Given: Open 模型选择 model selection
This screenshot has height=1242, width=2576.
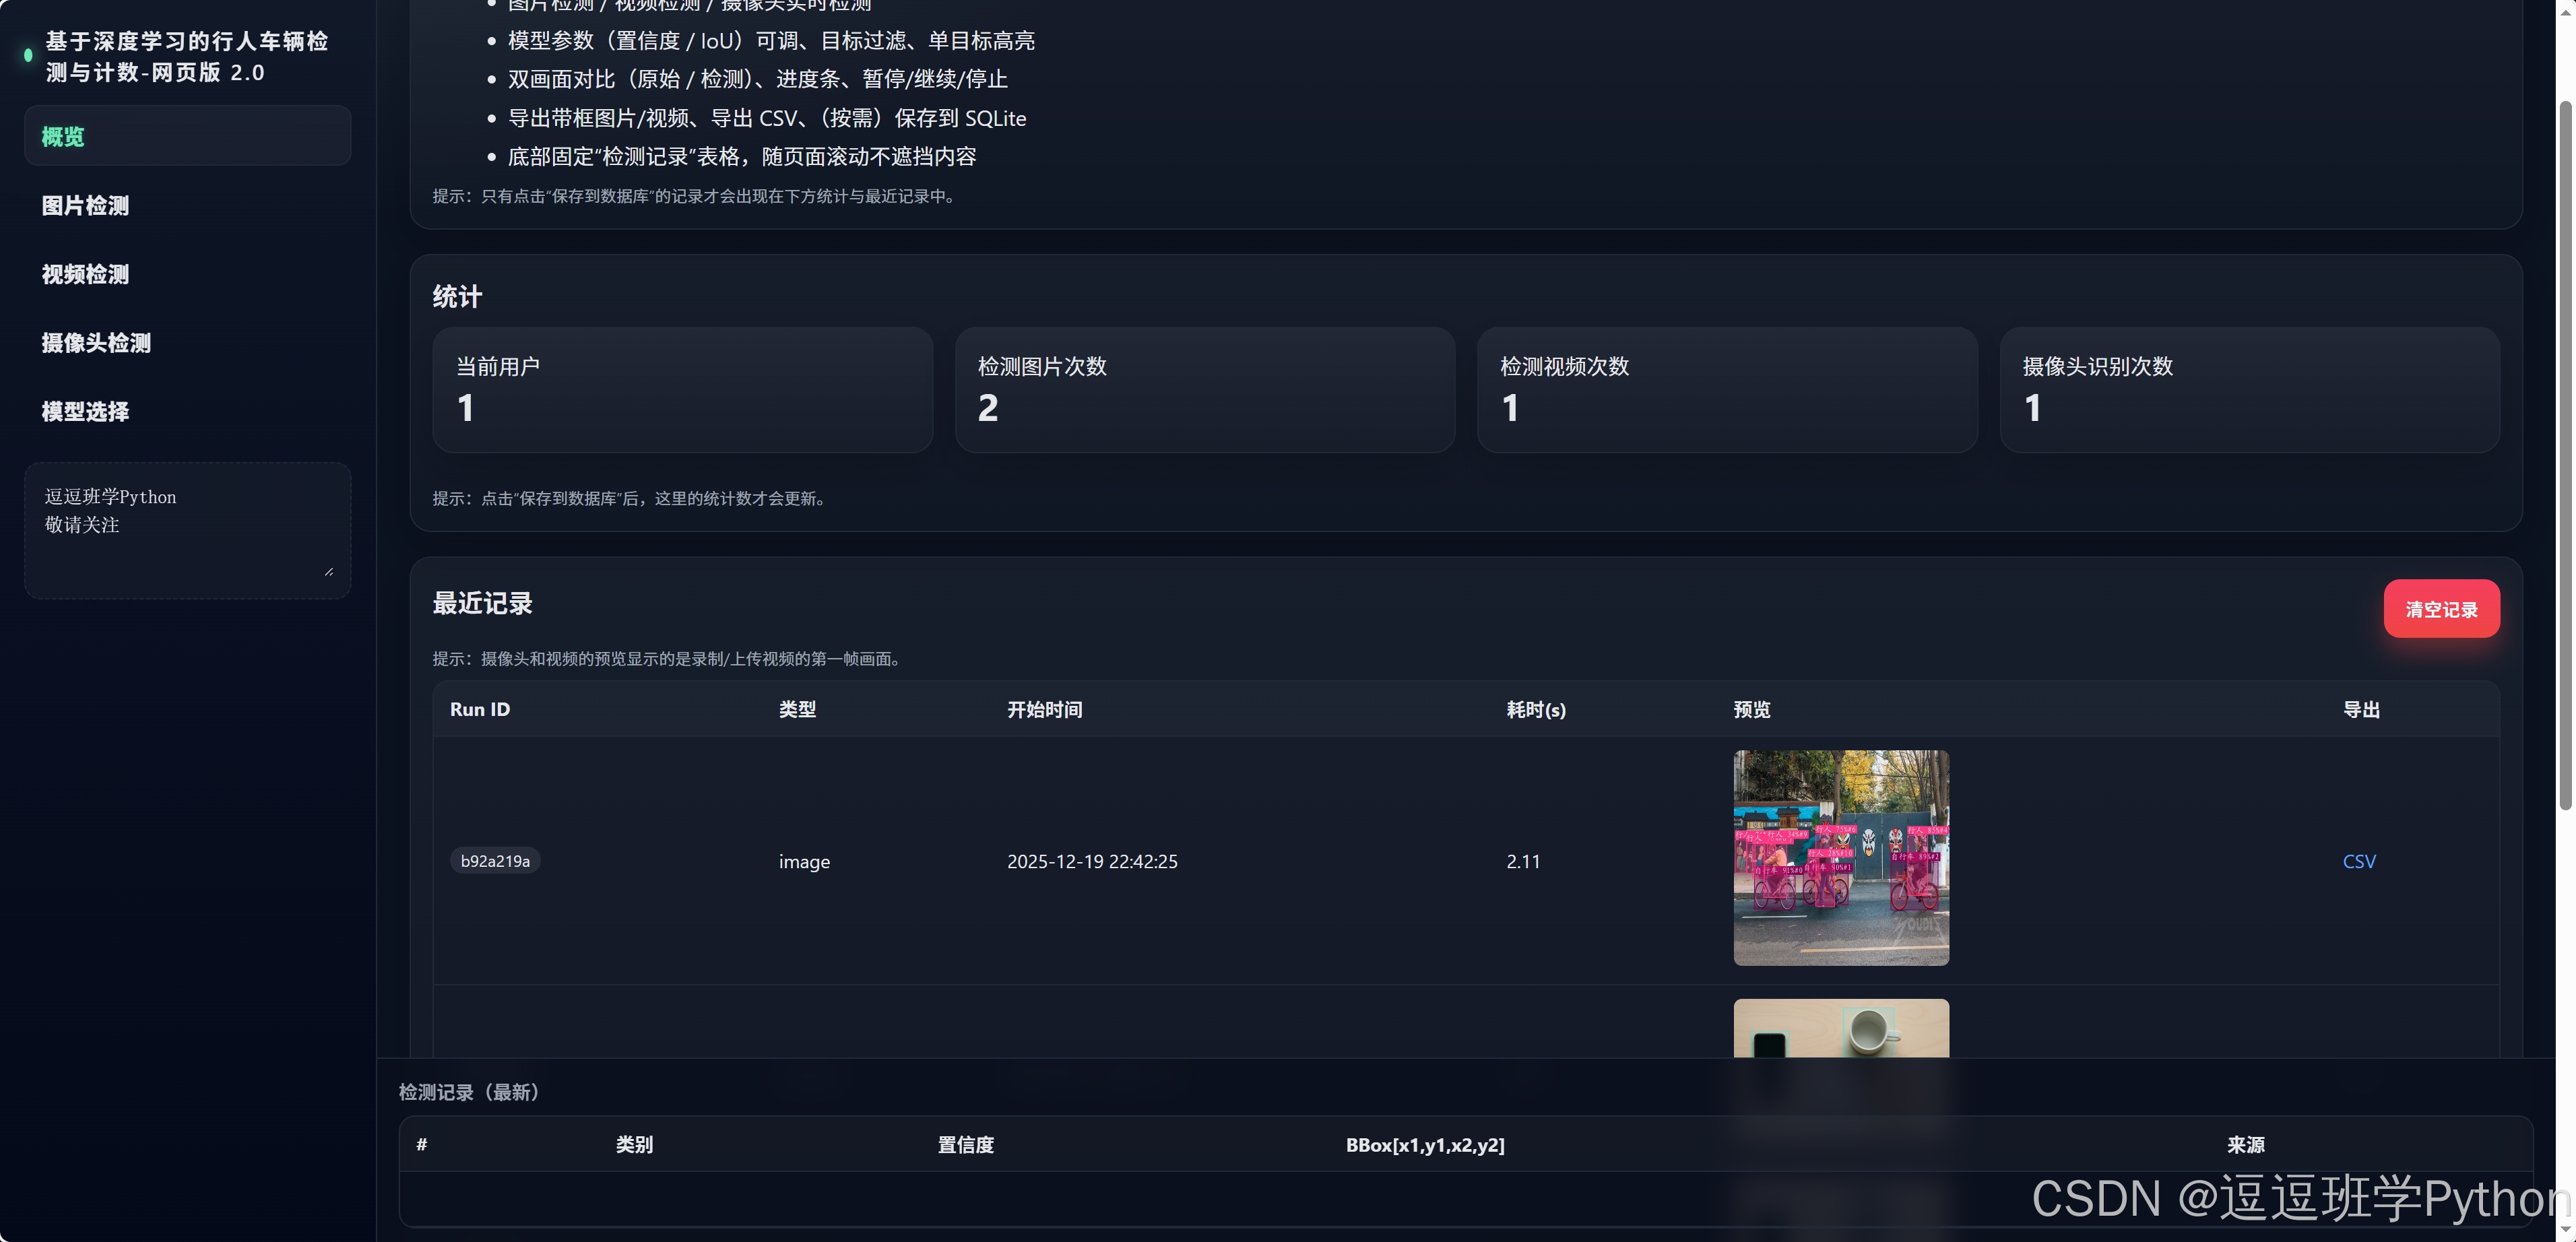Looking at the screenshot, I should coord(85,411).
